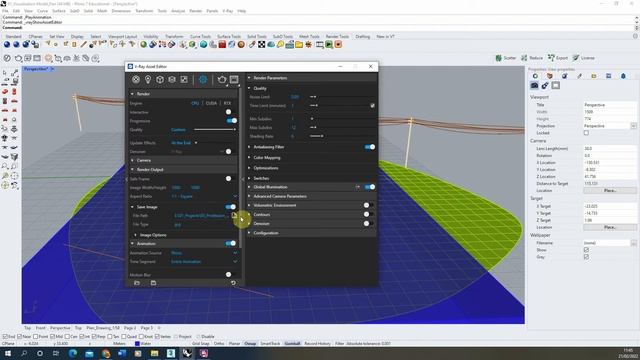
Task: Open material properties icon in Properties panel
Action: pyautogui.click(x=545, y=85)
